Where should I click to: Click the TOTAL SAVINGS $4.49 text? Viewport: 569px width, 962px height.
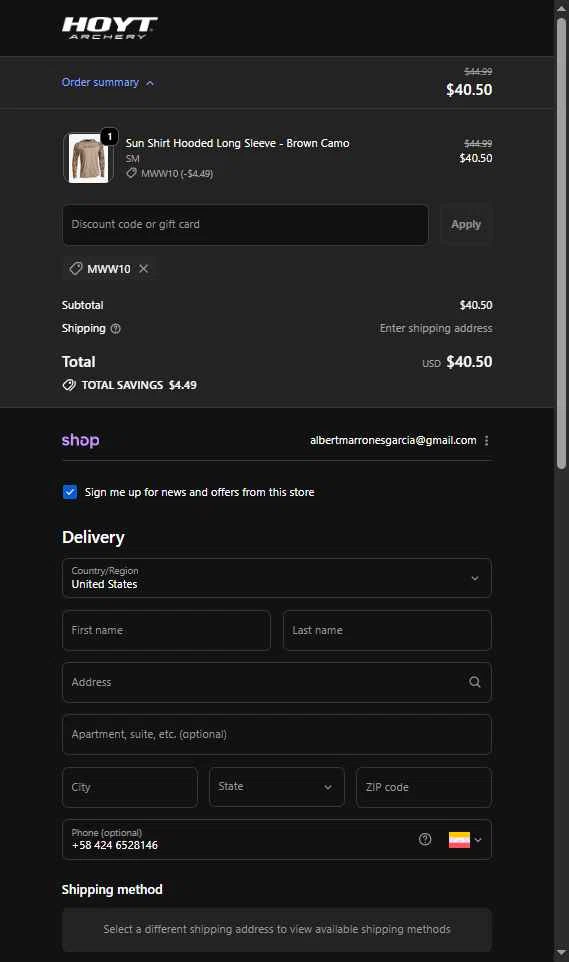pyautogui.click(x=139, y=385)
